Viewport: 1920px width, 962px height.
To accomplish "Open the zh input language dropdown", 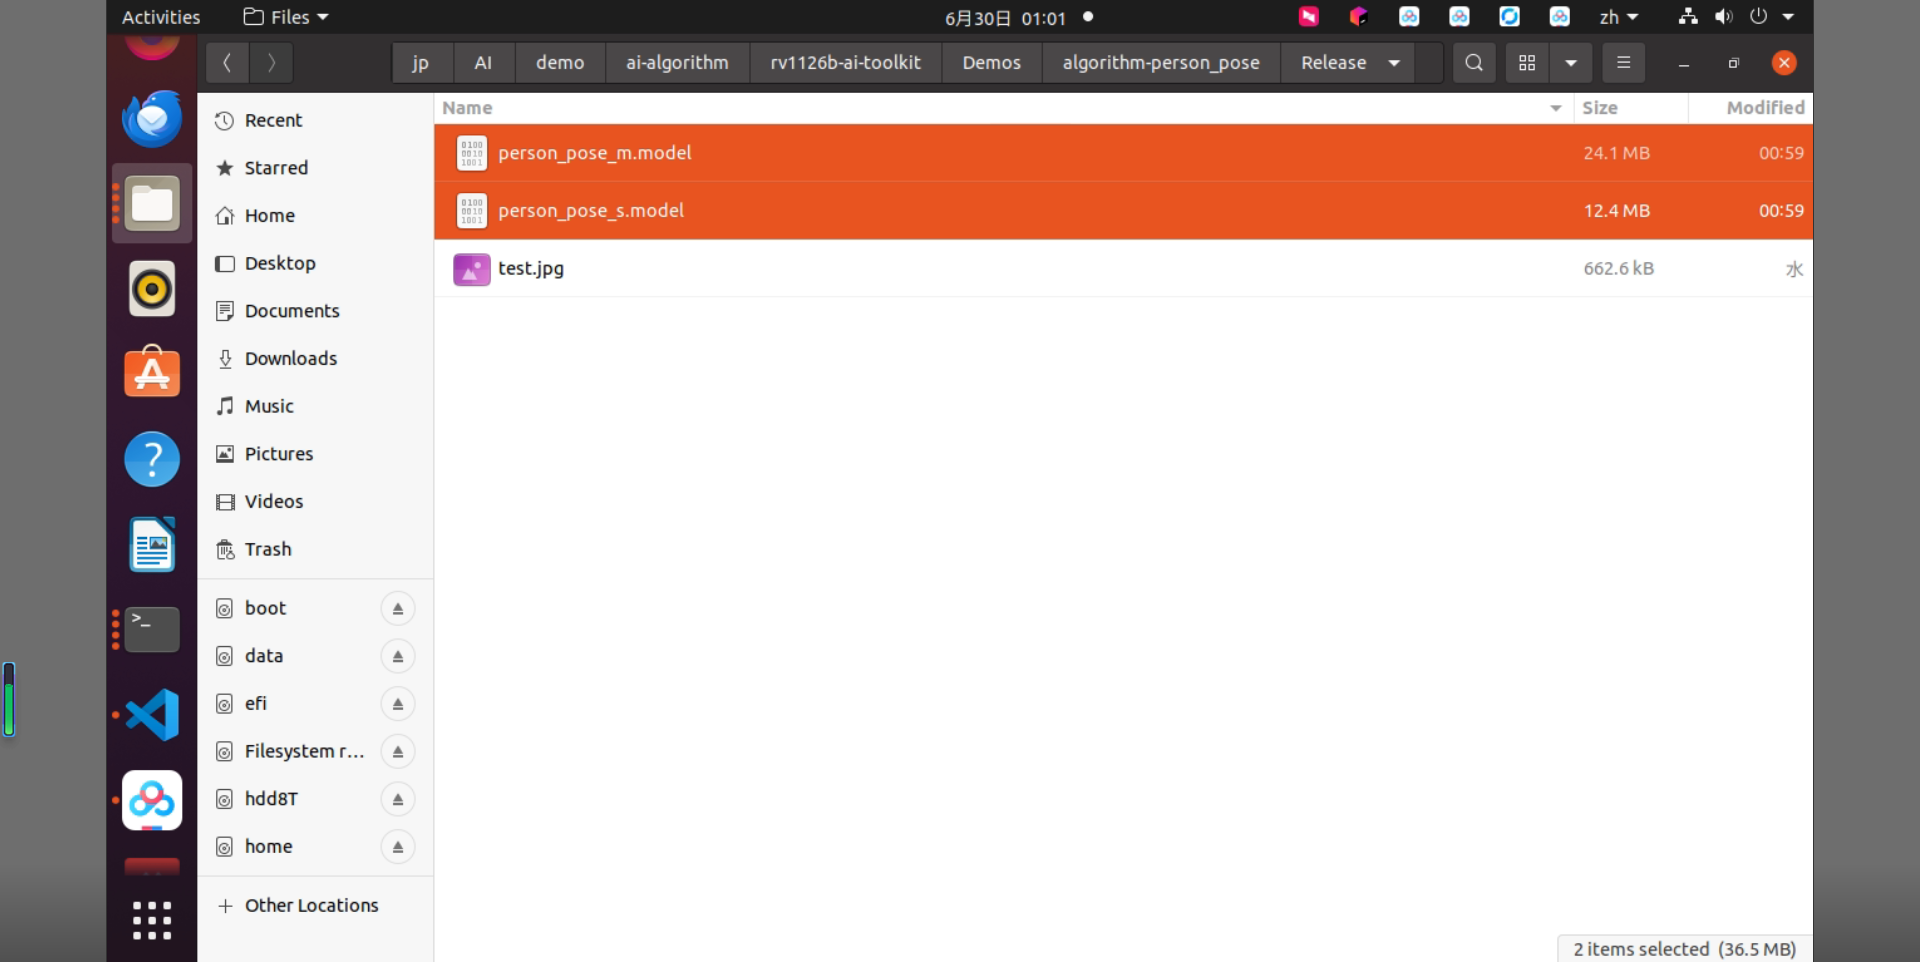I will [1619, 17].
